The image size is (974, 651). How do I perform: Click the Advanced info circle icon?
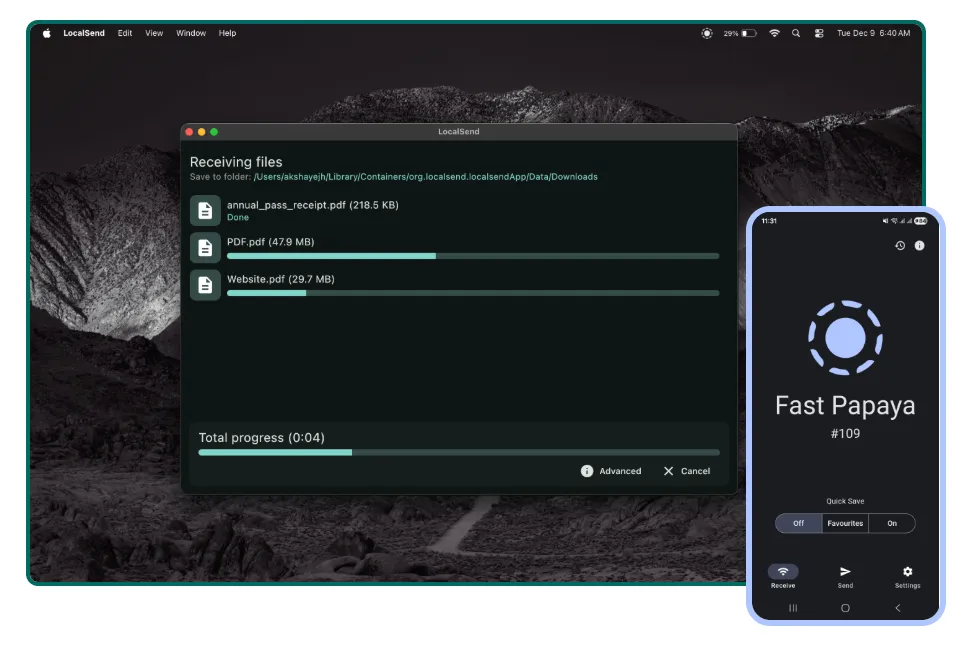587,471
